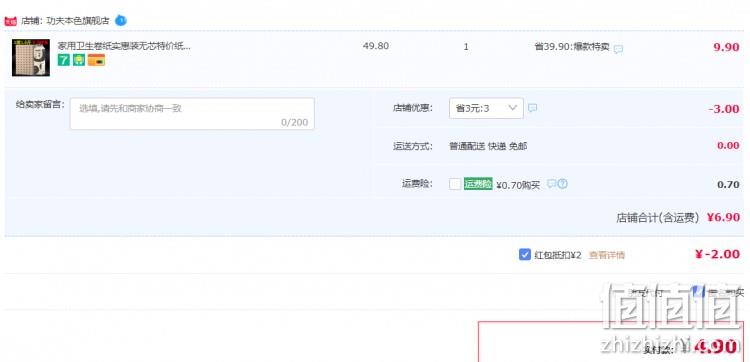
Task: Click the red Tmall shop logo icon
Action: tap(11, 21)
